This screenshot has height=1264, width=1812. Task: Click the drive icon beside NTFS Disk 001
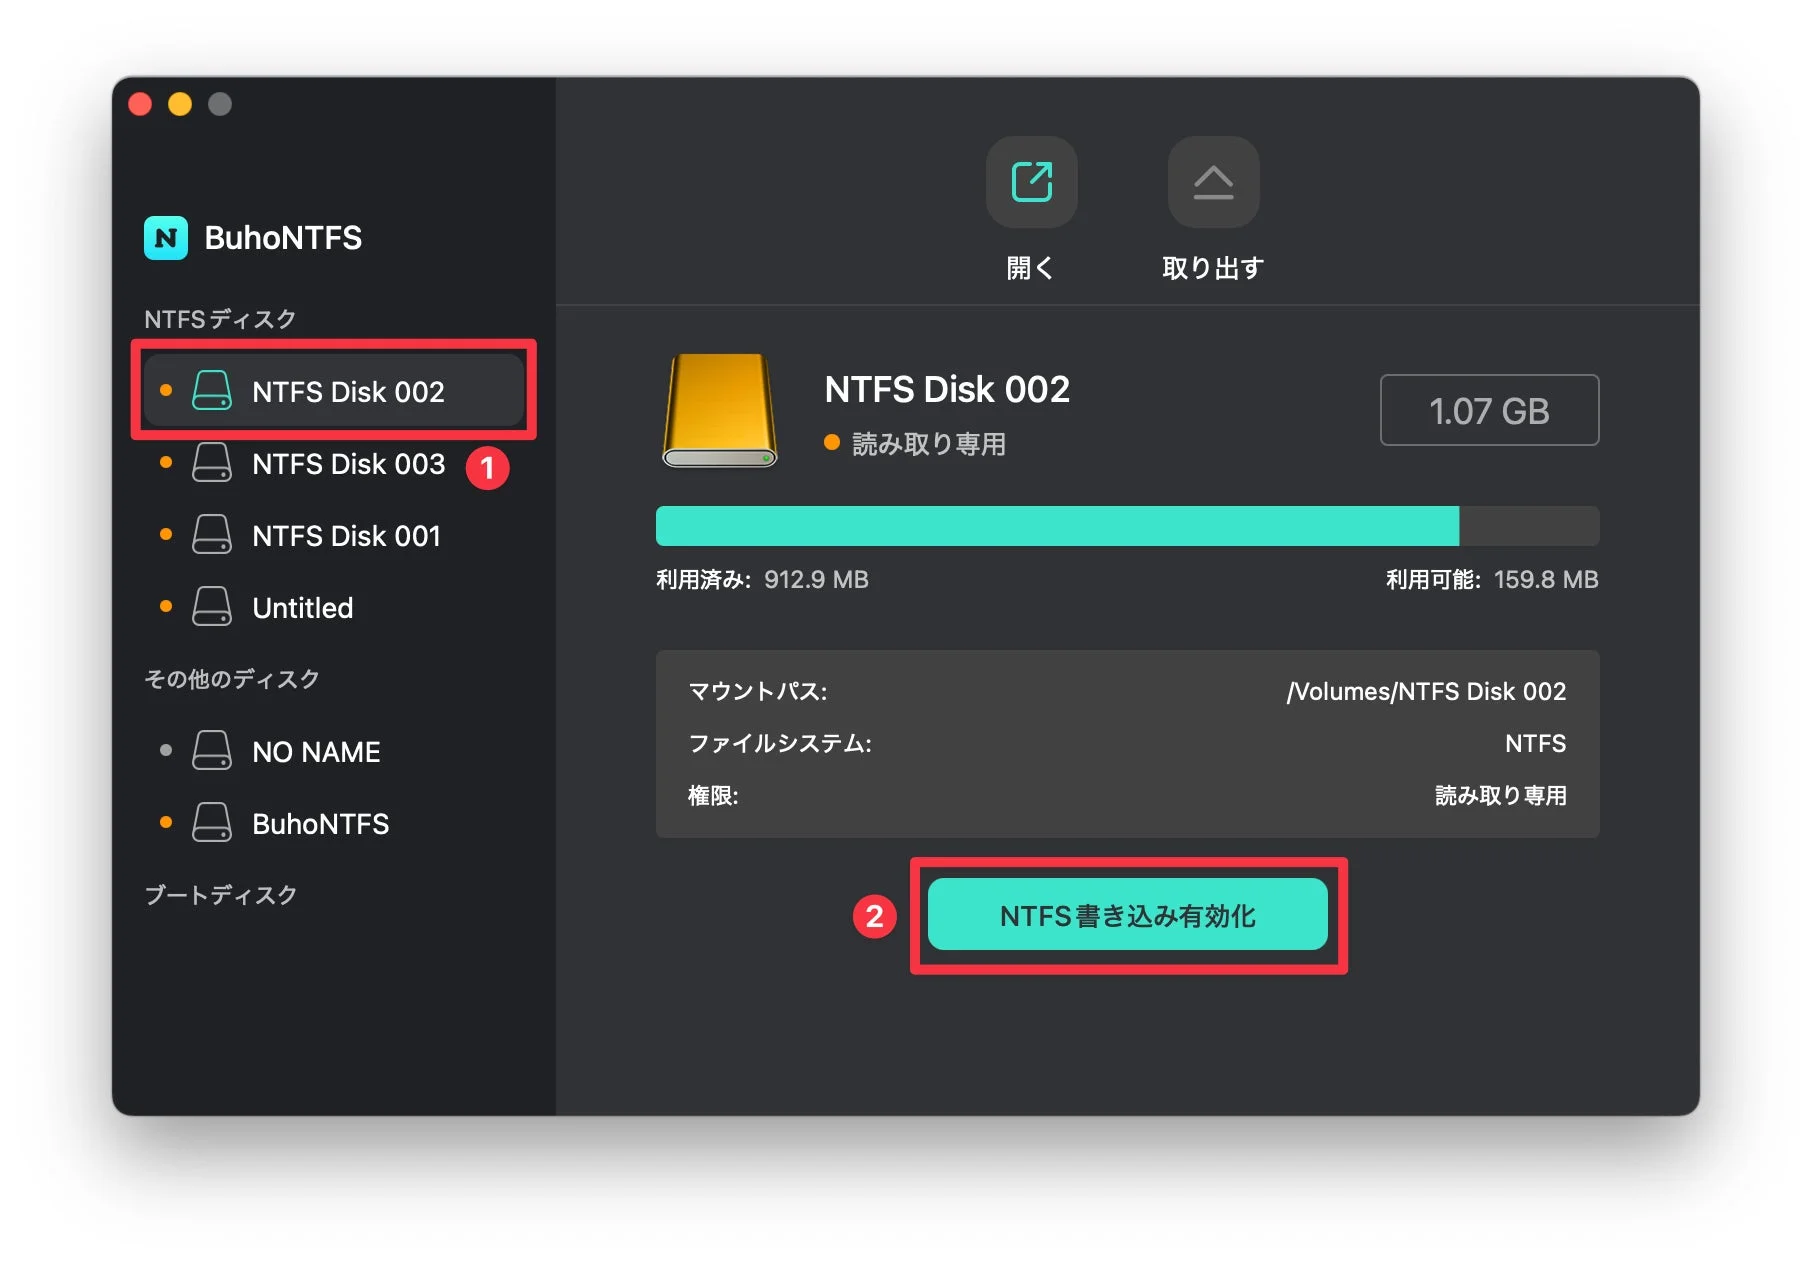coord(212,536)
